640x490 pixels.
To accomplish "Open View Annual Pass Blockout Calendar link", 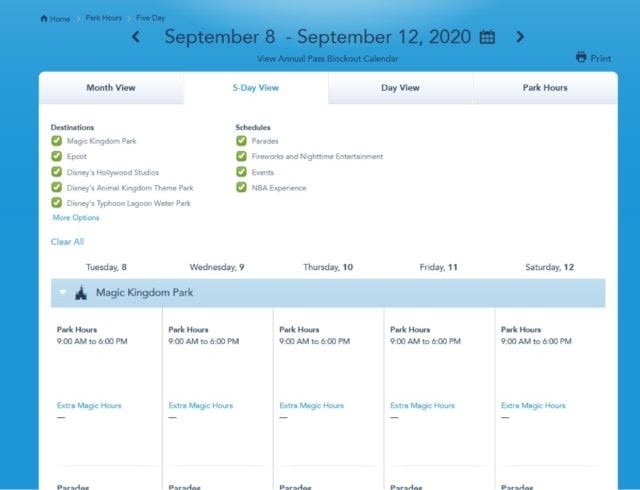I will click(x=328, y=59).
